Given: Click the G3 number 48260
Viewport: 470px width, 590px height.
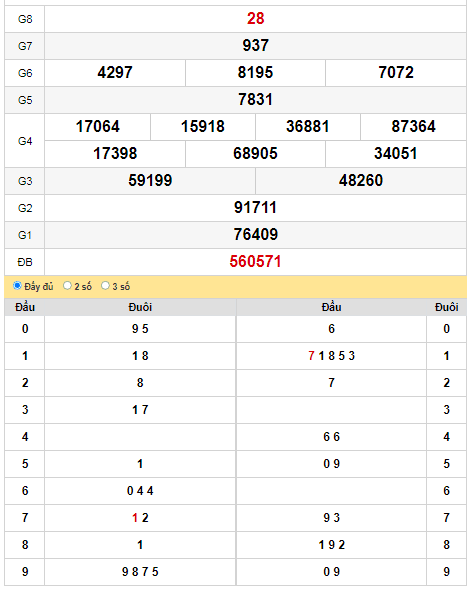Looking at the screenshot, I should tap(361, 181).
